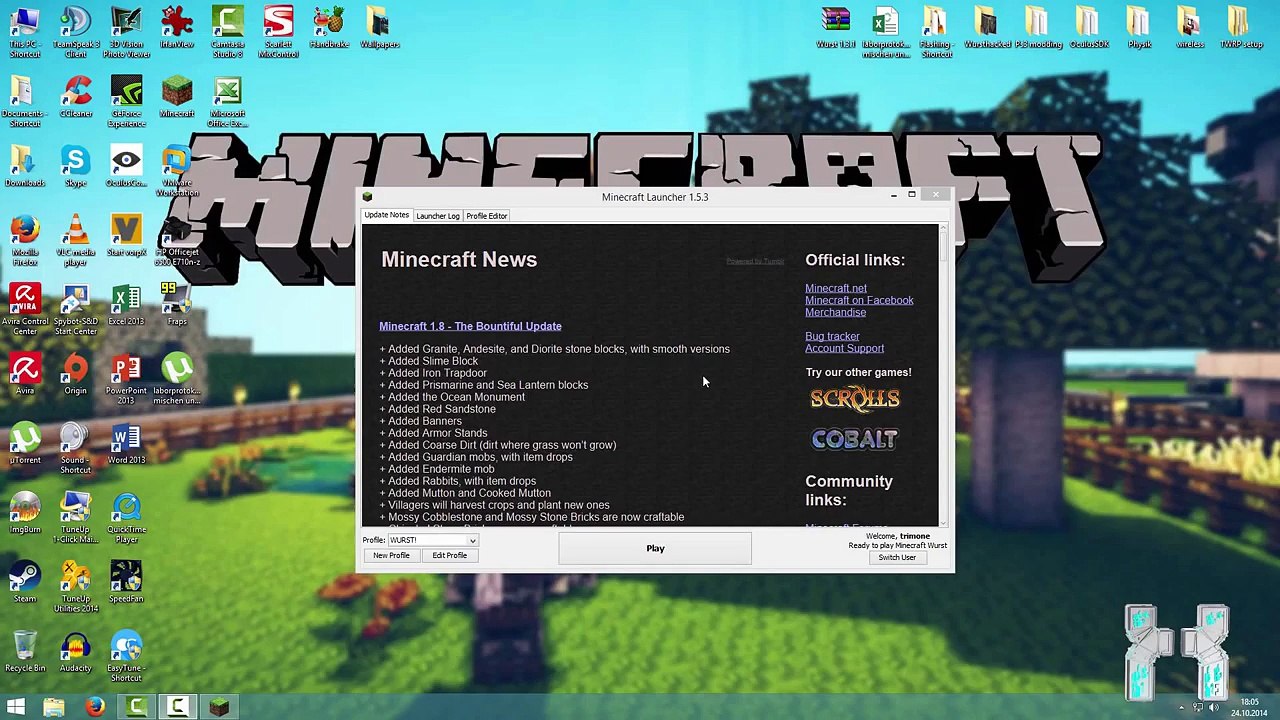Open File Explorer from the taskbar

54,708
